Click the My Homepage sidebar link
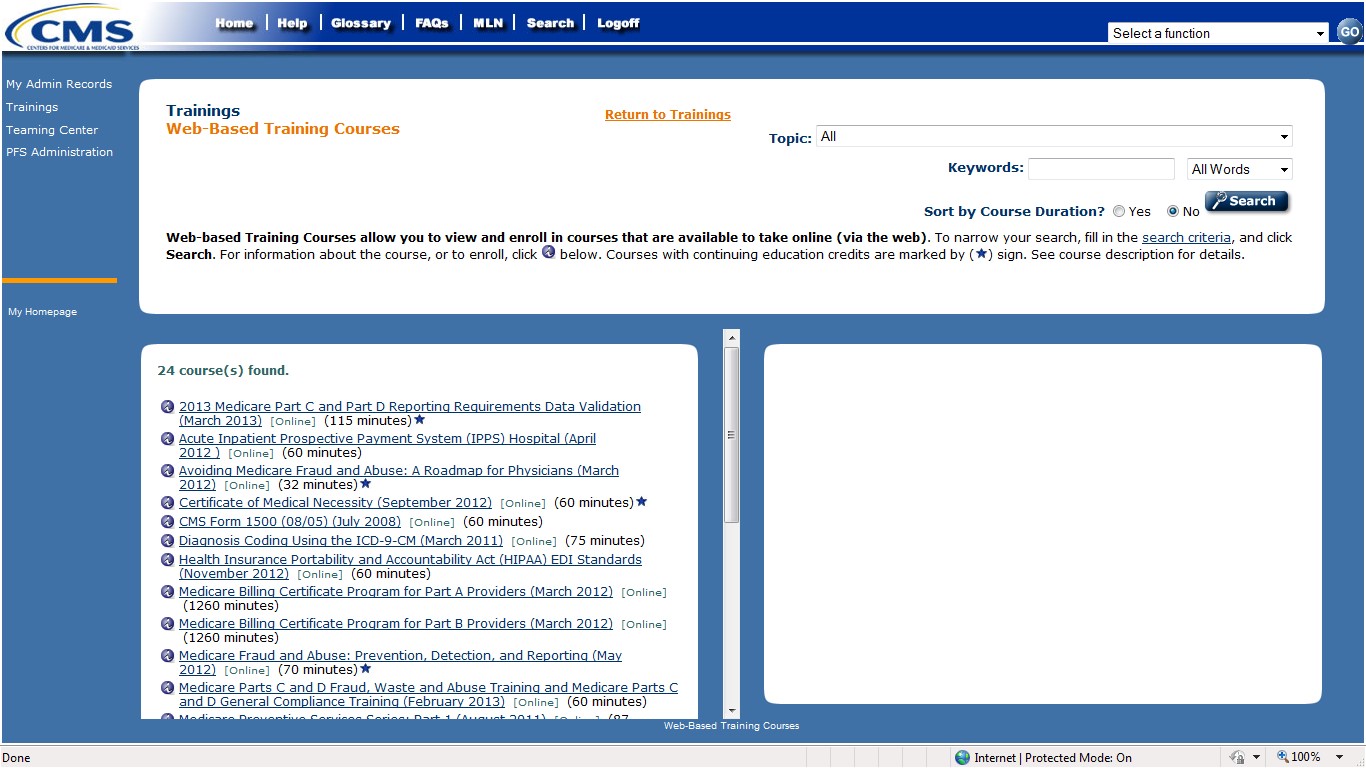The width and height of the screenshot is (1366, 768). tap(43, 312)
